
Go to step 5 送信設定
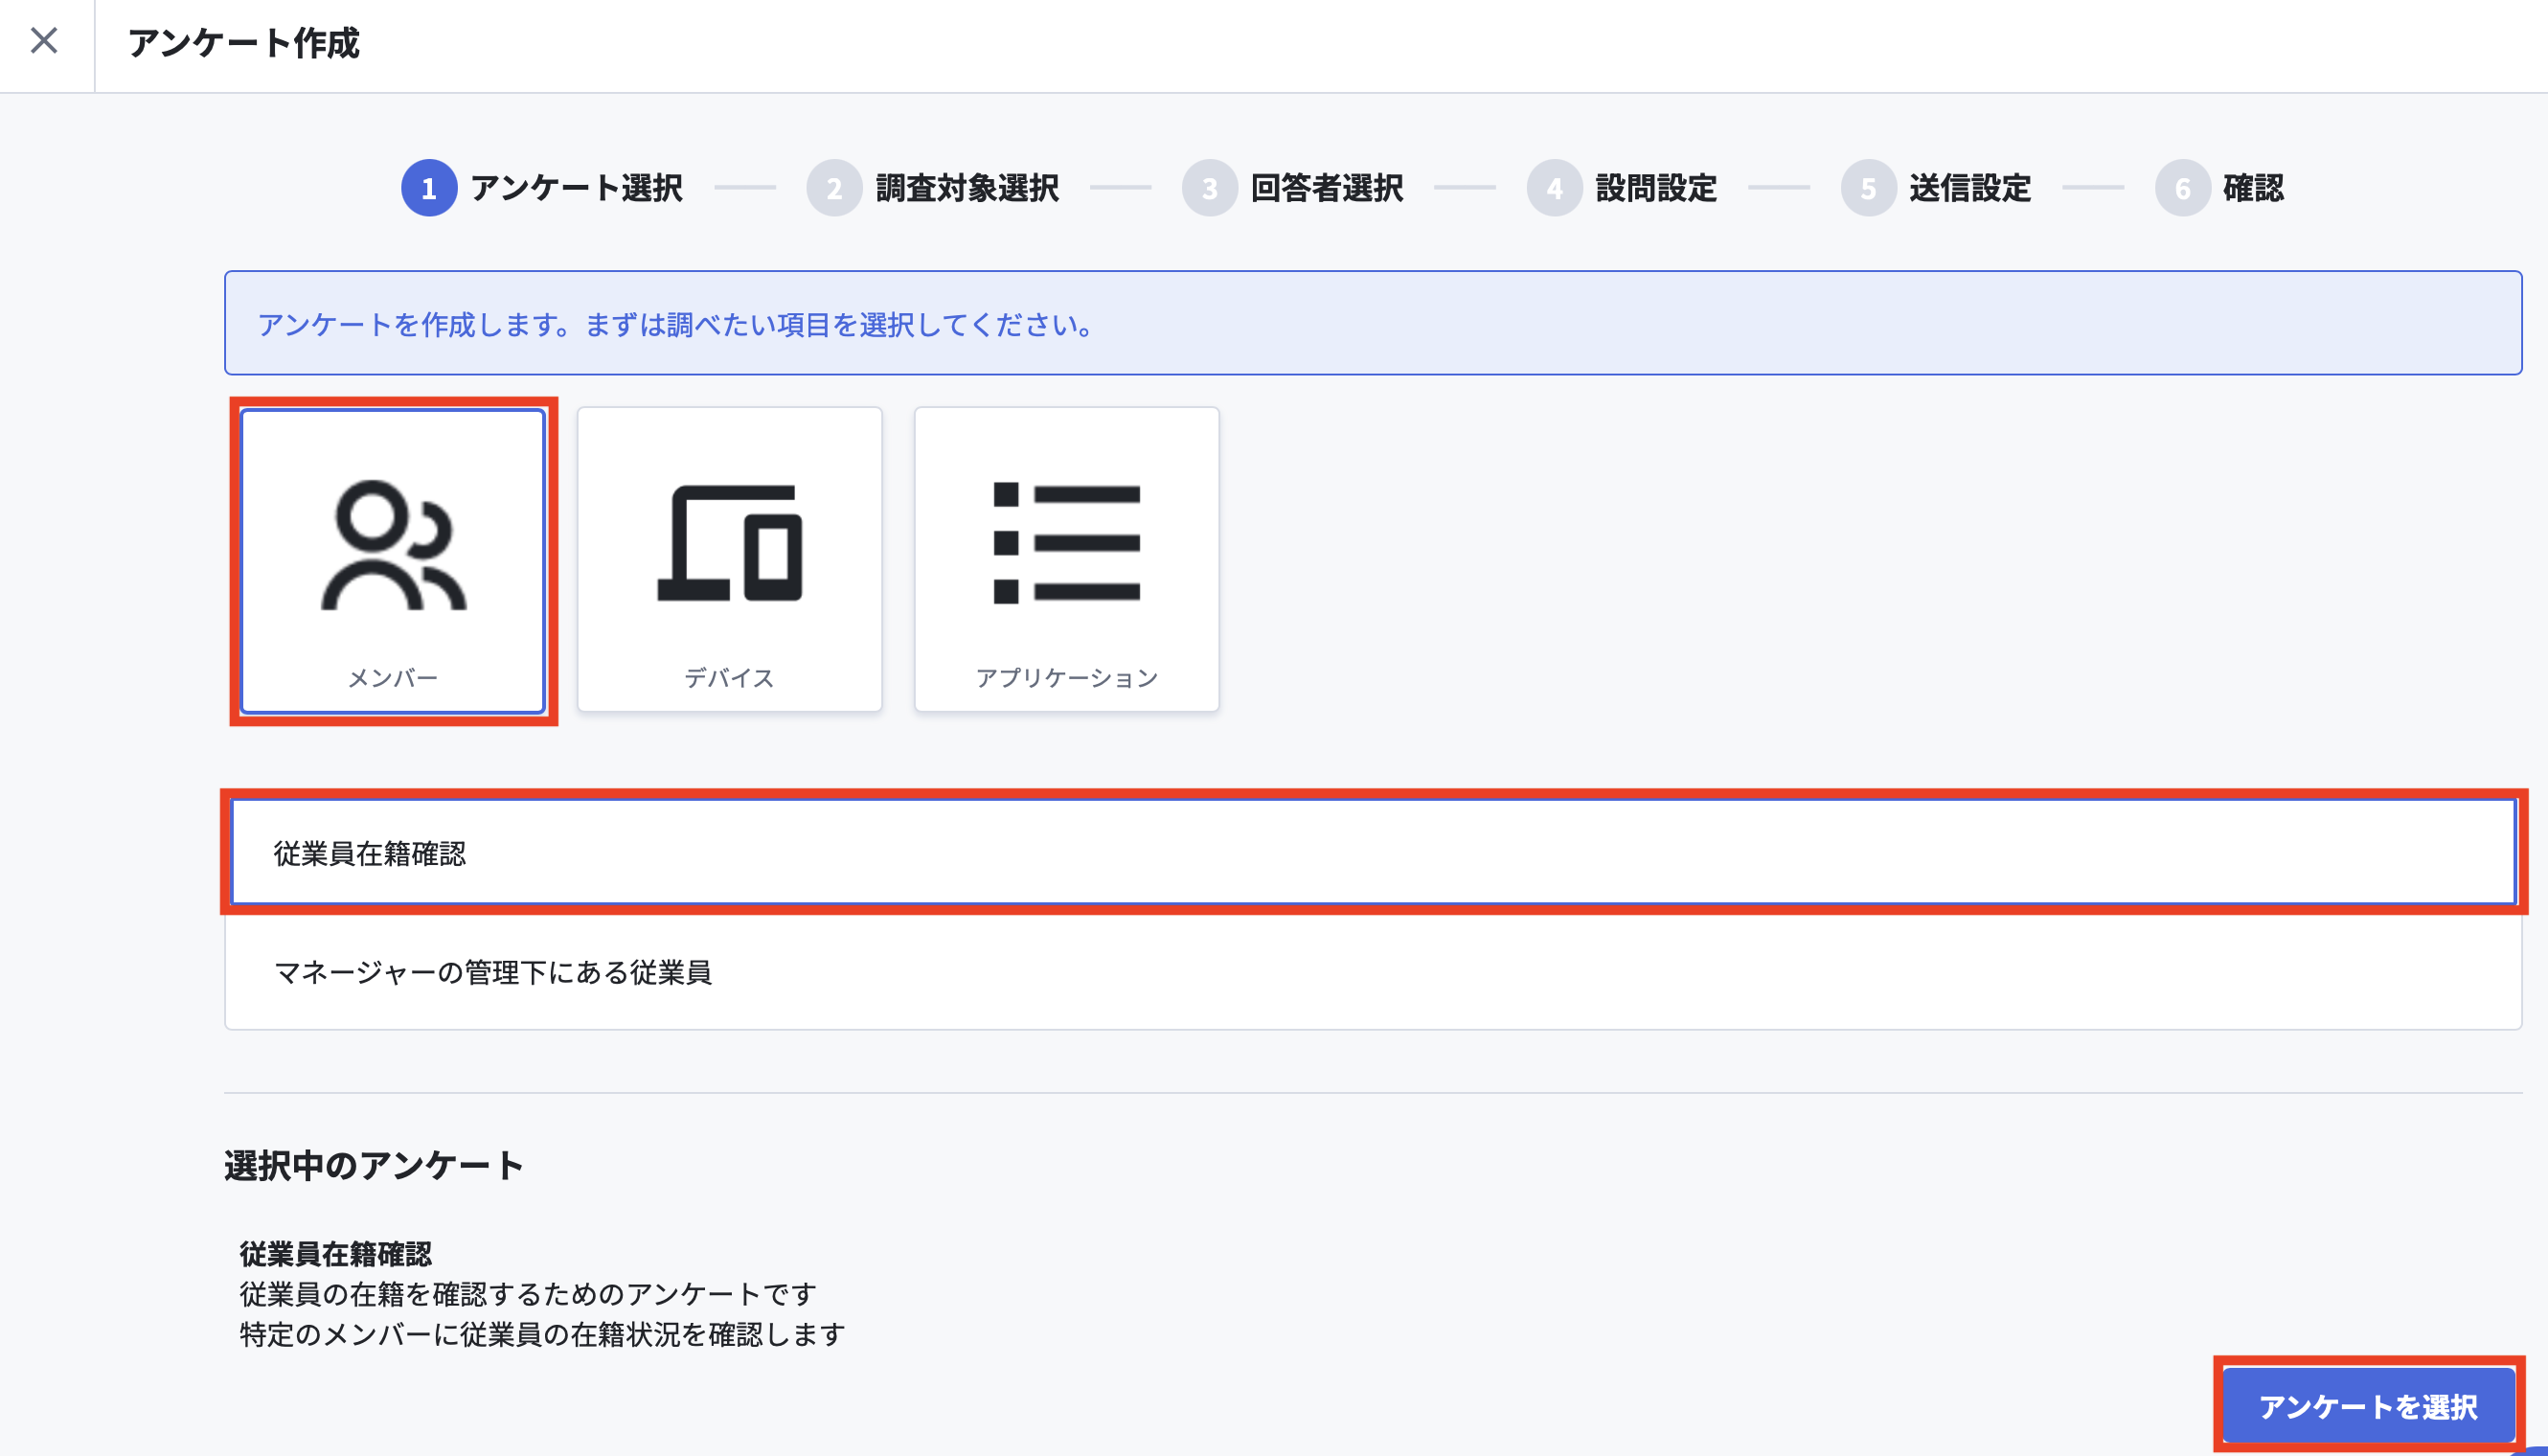[1935, 188]
